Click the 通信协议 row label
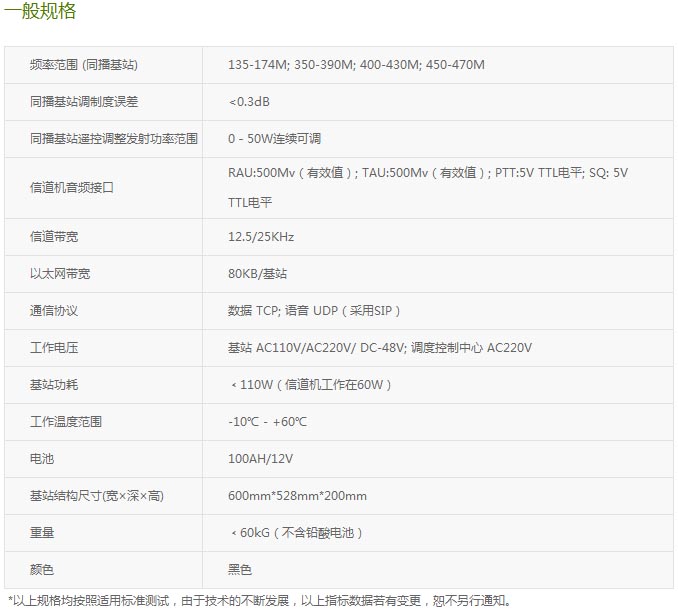Viewport: 678px width, 610px height. point(54,311)
